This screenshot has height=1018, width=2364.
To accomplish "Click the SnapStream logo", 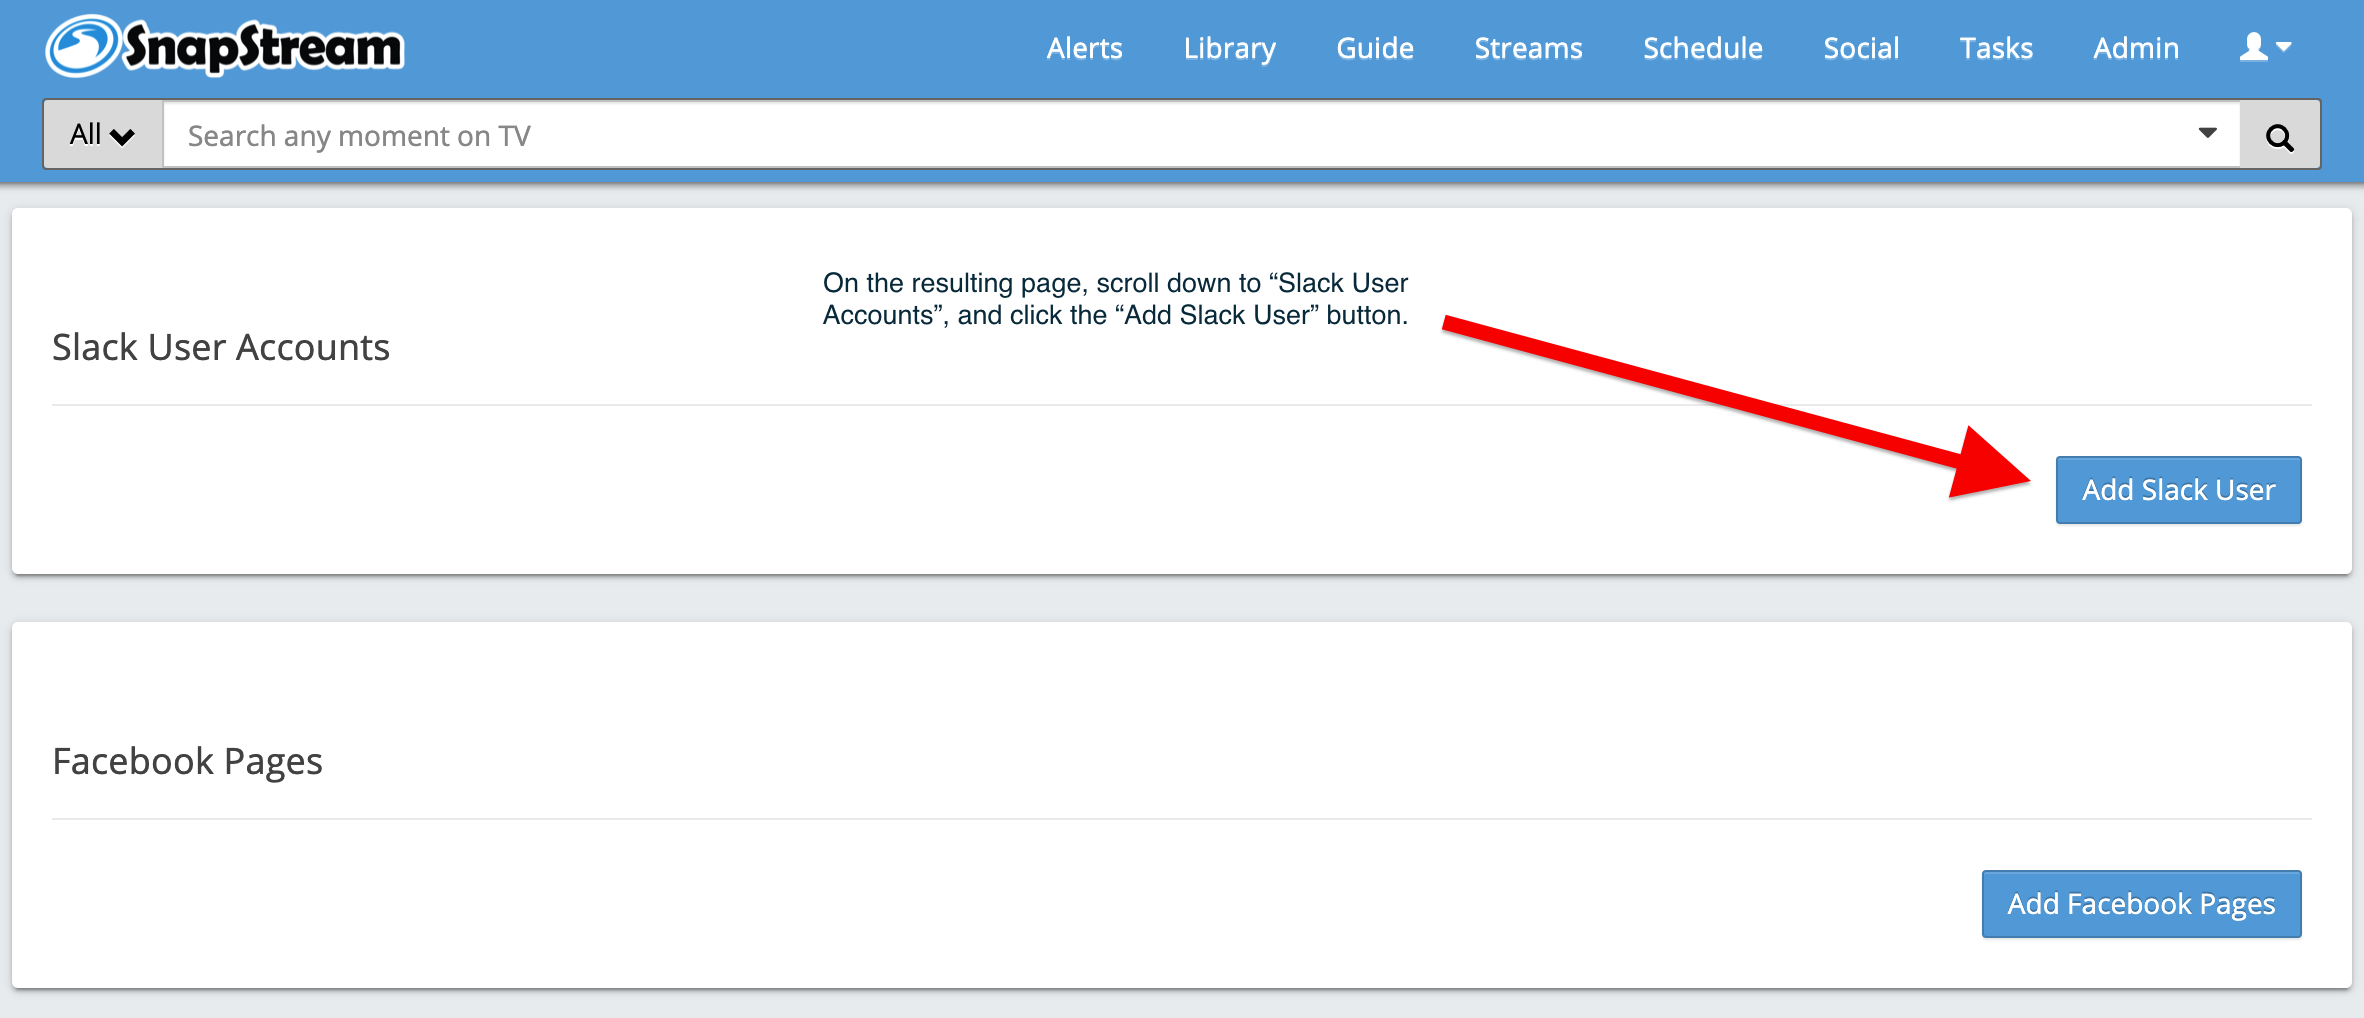I will pyautogui.click(x=225, y=46).
